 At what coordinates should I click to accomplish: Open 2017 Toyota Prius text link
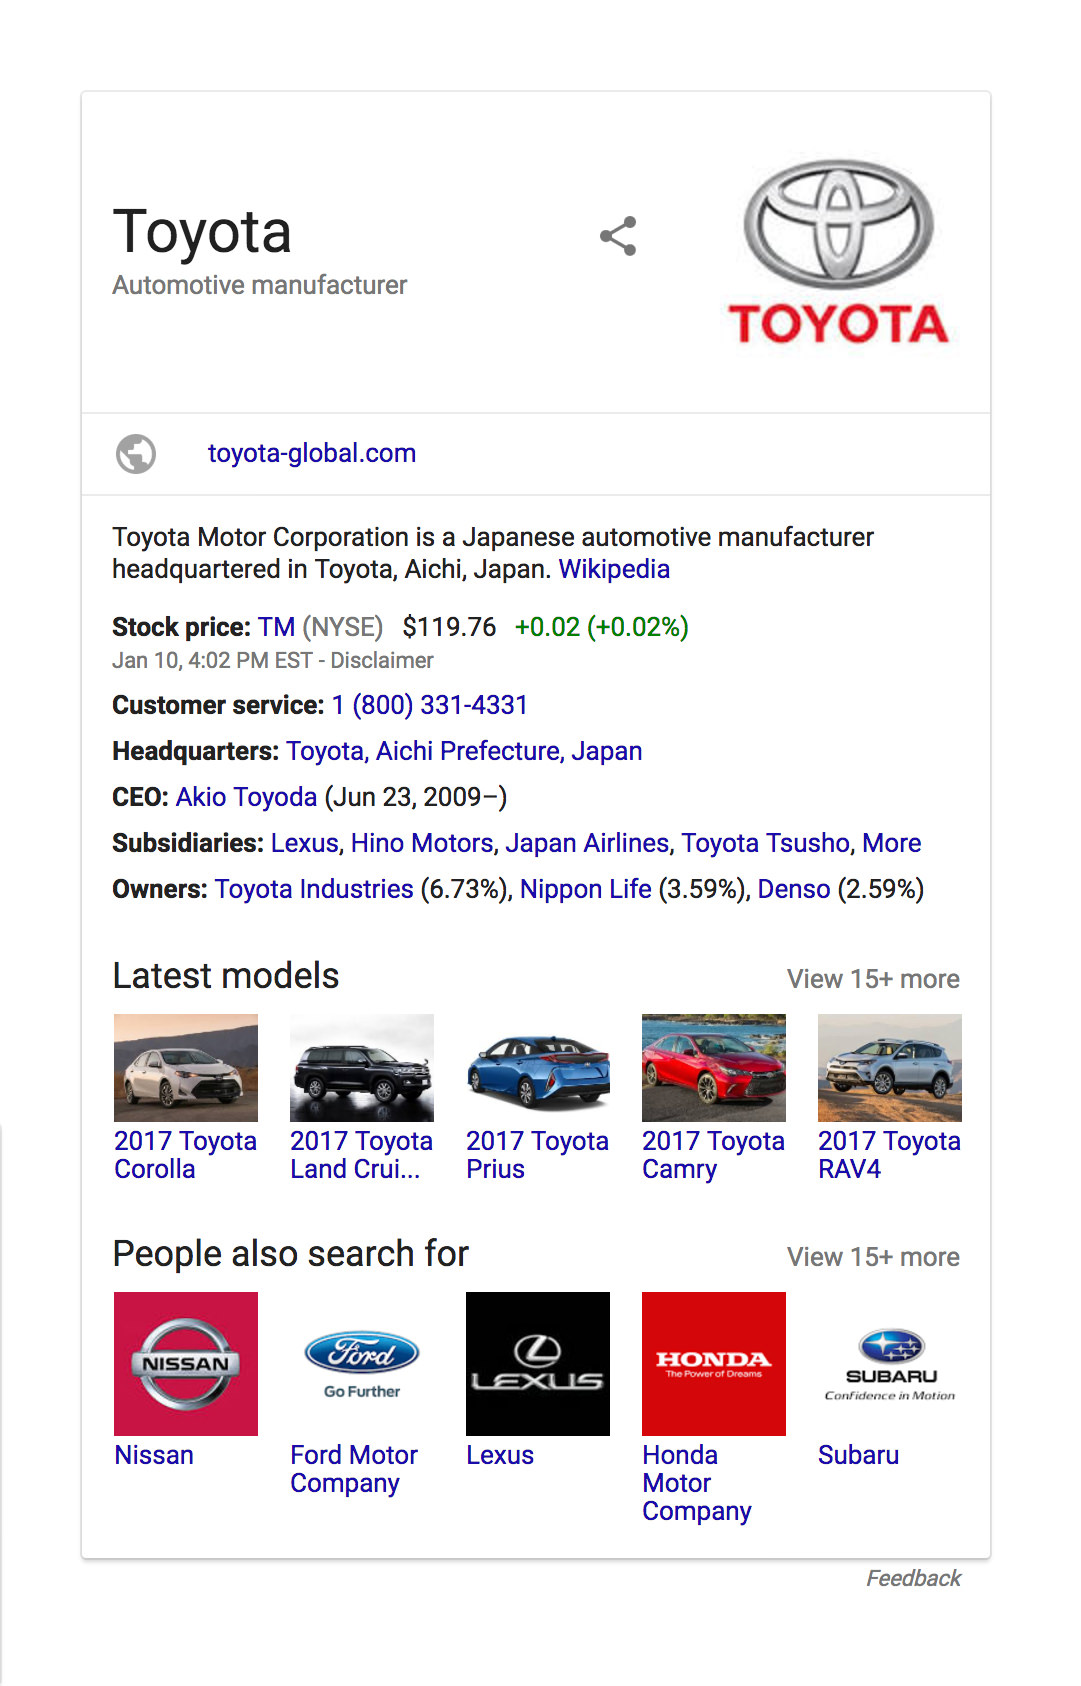(x=537, y=1155)
